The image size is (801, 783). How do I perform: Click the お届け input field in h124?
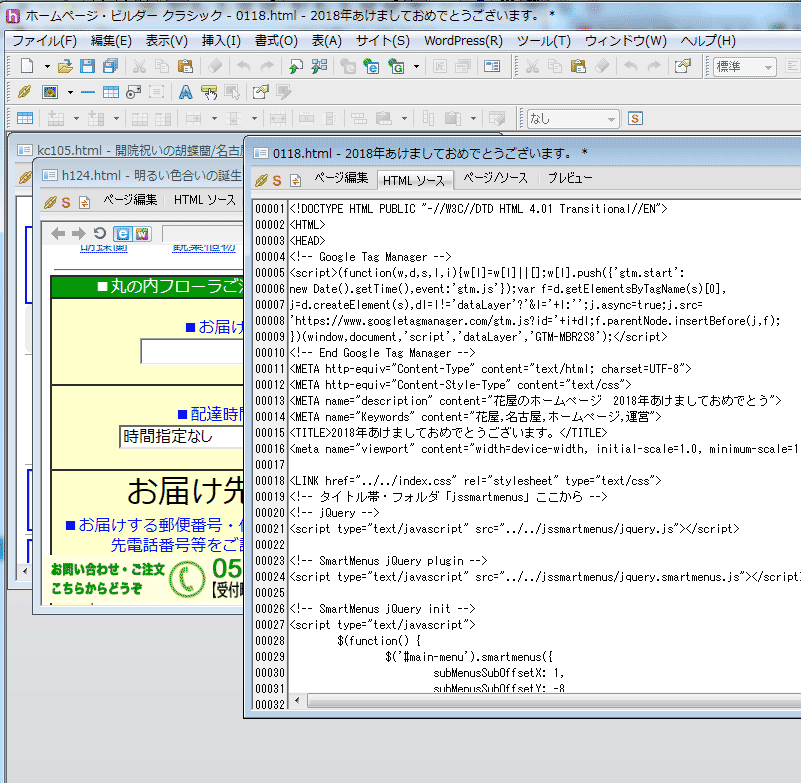pyautogui.click(x=190, y=351)
